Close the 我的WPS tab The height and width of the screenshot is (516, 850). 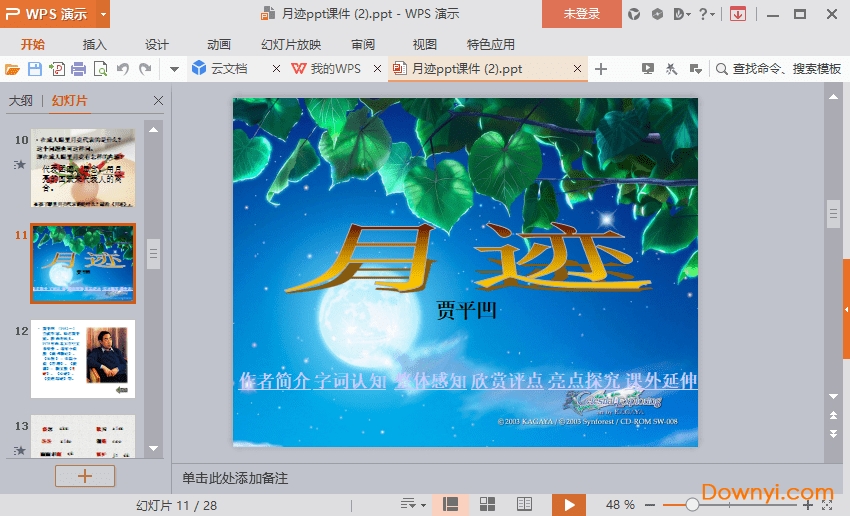coord(377,69)
